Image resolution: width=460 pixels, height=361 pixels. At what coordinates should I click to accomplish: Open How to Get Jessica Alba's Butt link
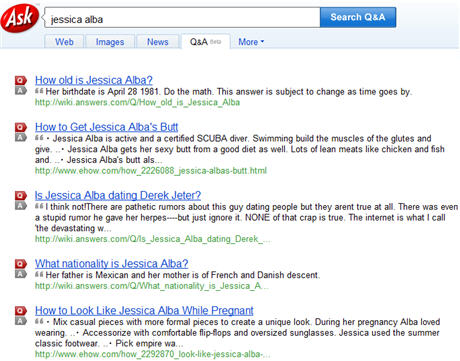[x=107, y=127]
